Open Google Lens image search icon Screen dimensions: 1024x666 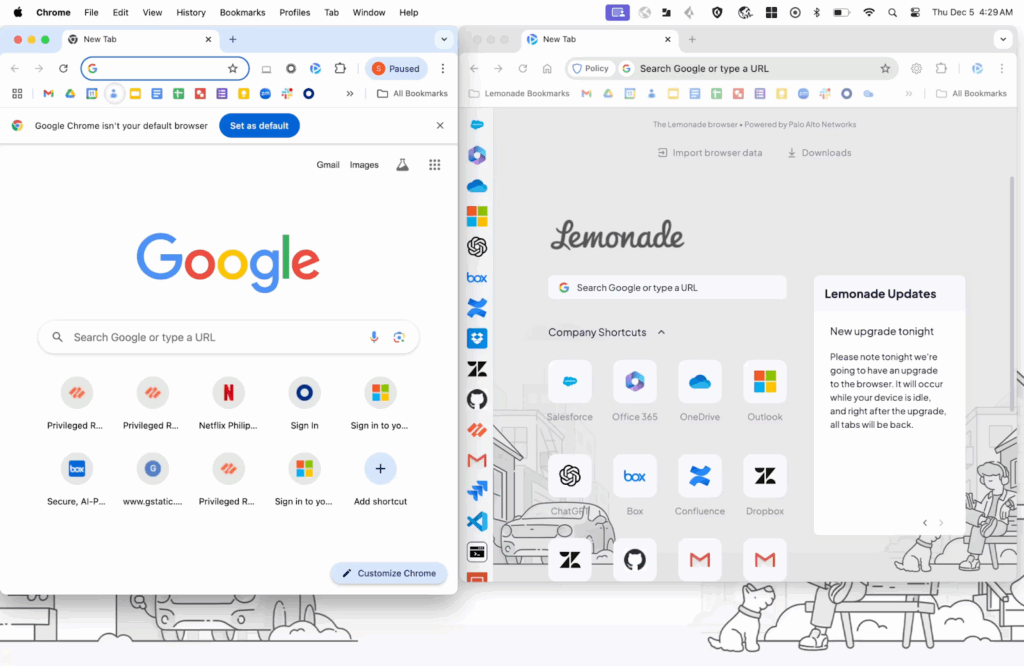[399, 337]
